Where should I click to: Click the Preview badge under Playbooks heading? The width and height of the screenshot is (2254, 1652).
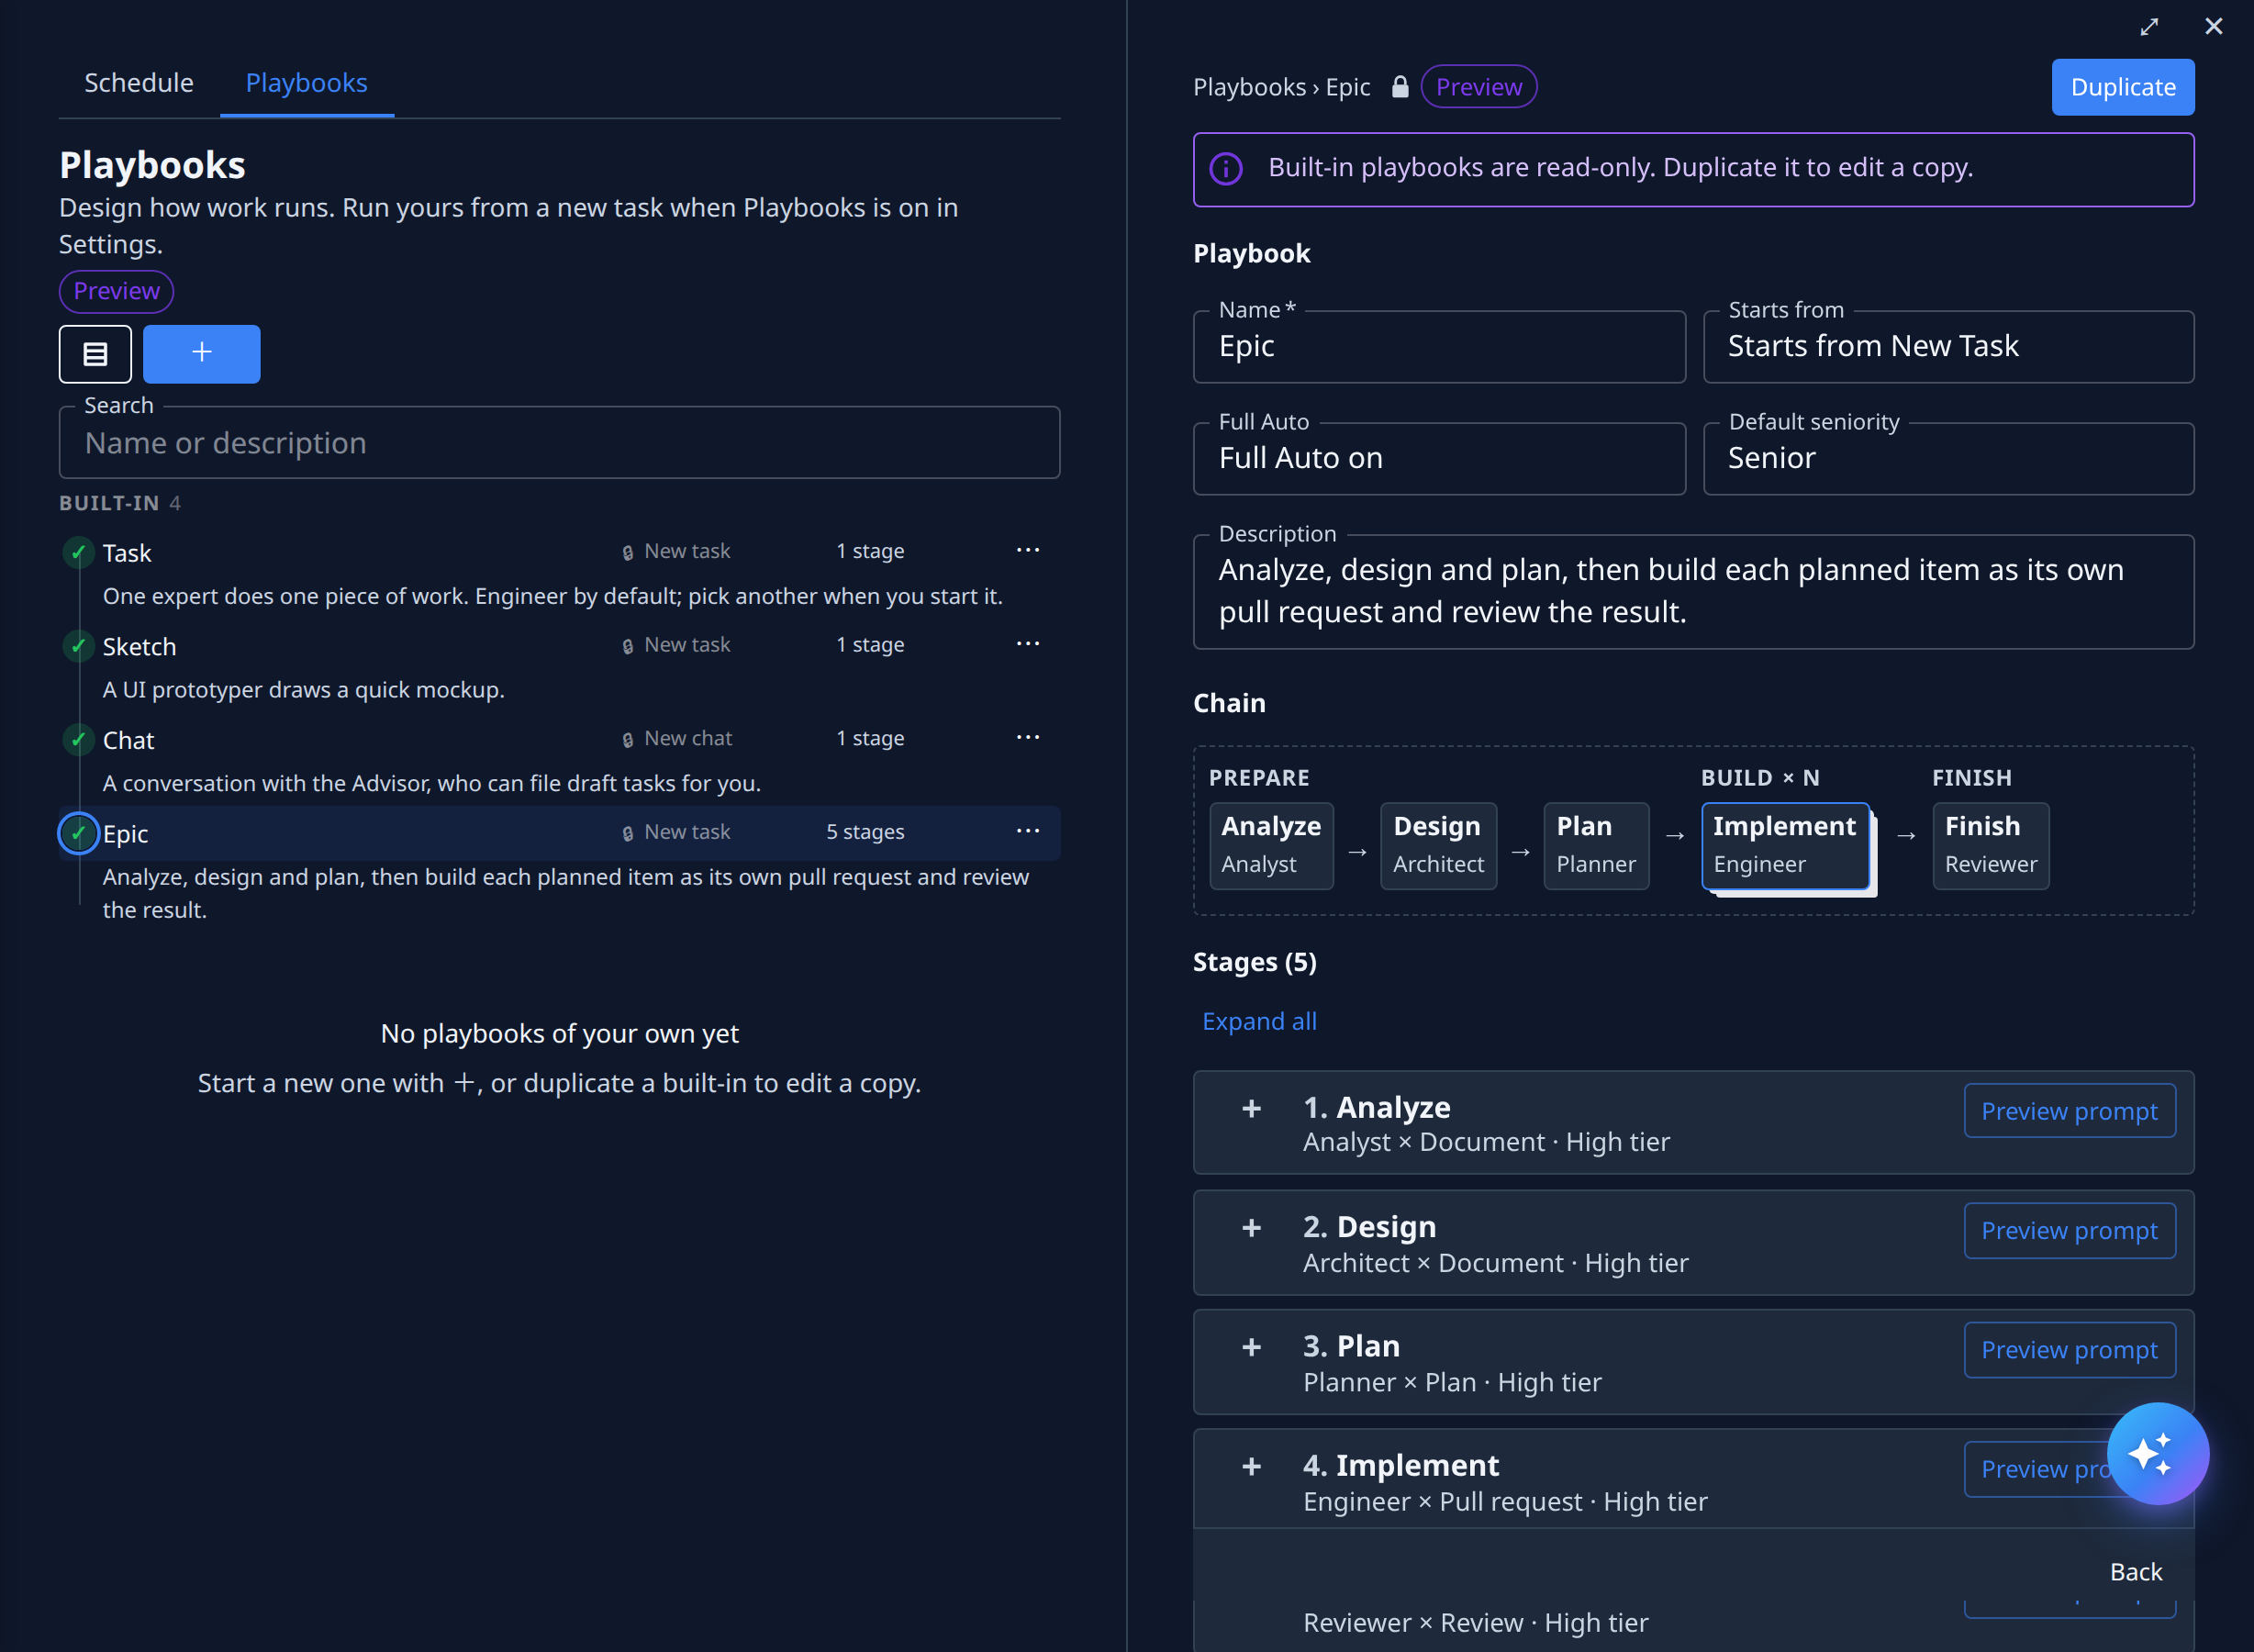[116, 291]
